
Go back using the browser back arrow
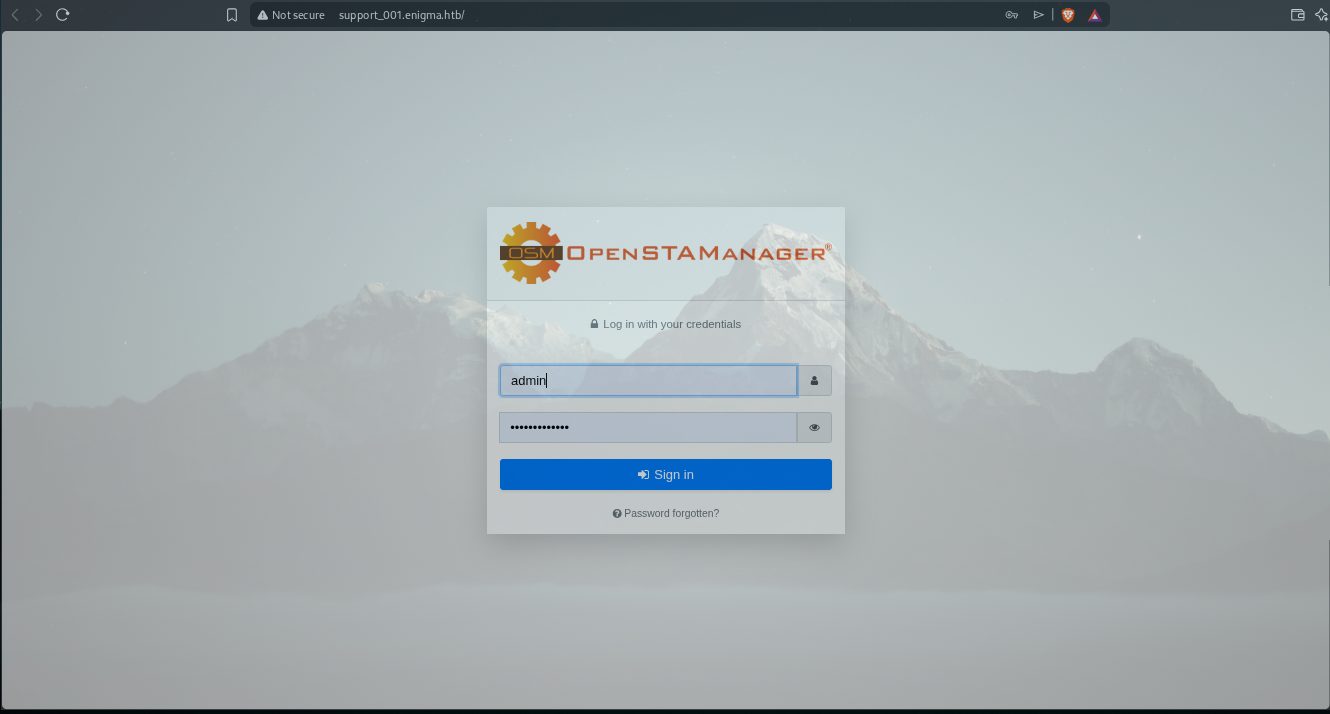(15, 15)
